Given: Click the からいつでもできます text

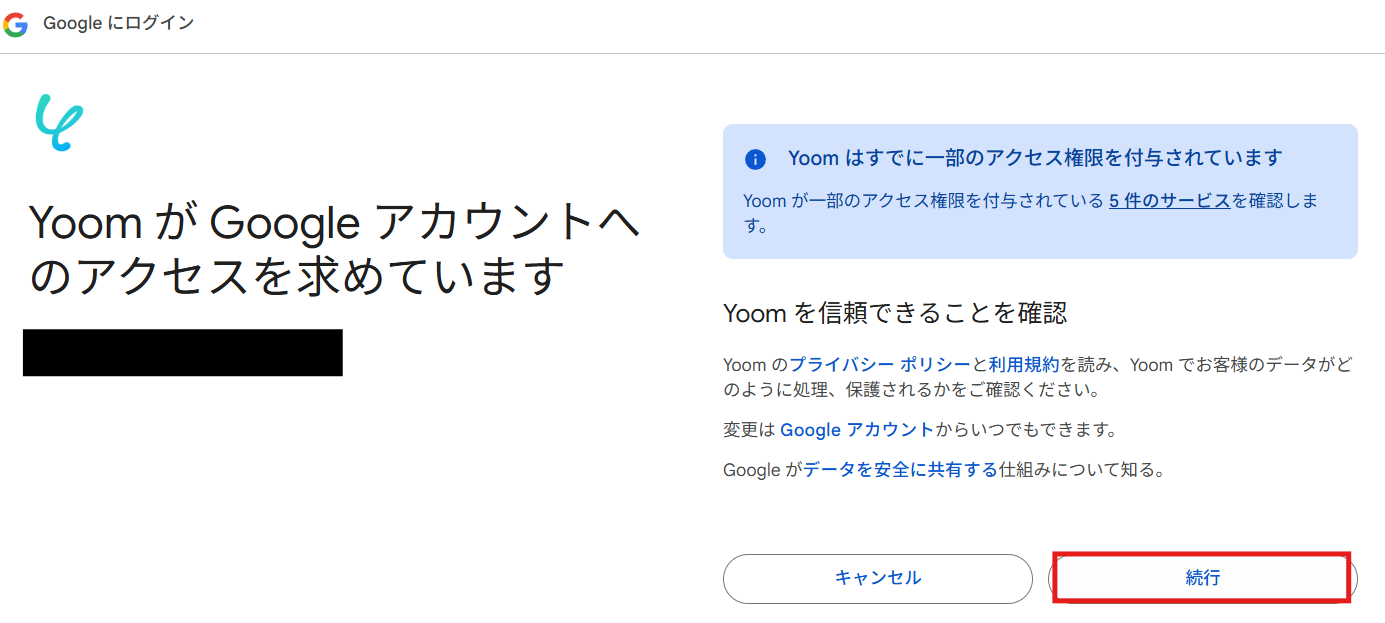Looking at the screenshot, I should [1025, 430].
